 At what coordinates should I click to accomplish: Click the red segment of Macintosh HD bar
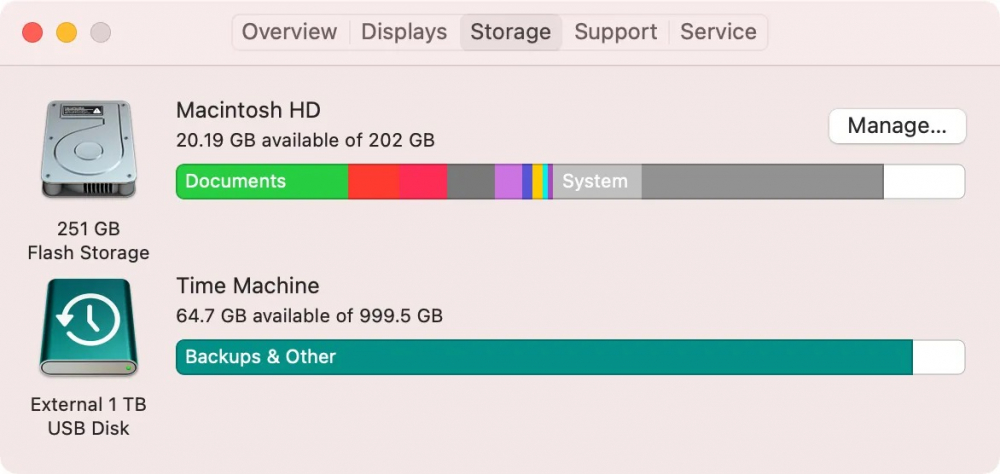[x=374, y=182]
